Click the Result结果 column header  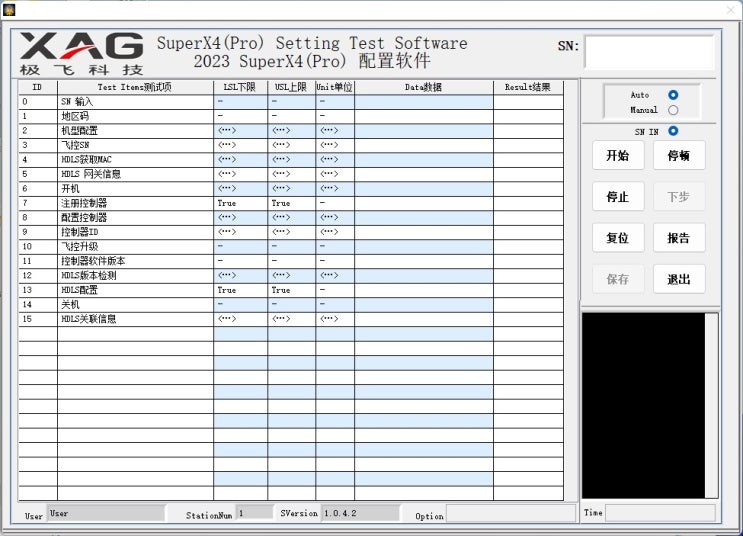[528, 87]
